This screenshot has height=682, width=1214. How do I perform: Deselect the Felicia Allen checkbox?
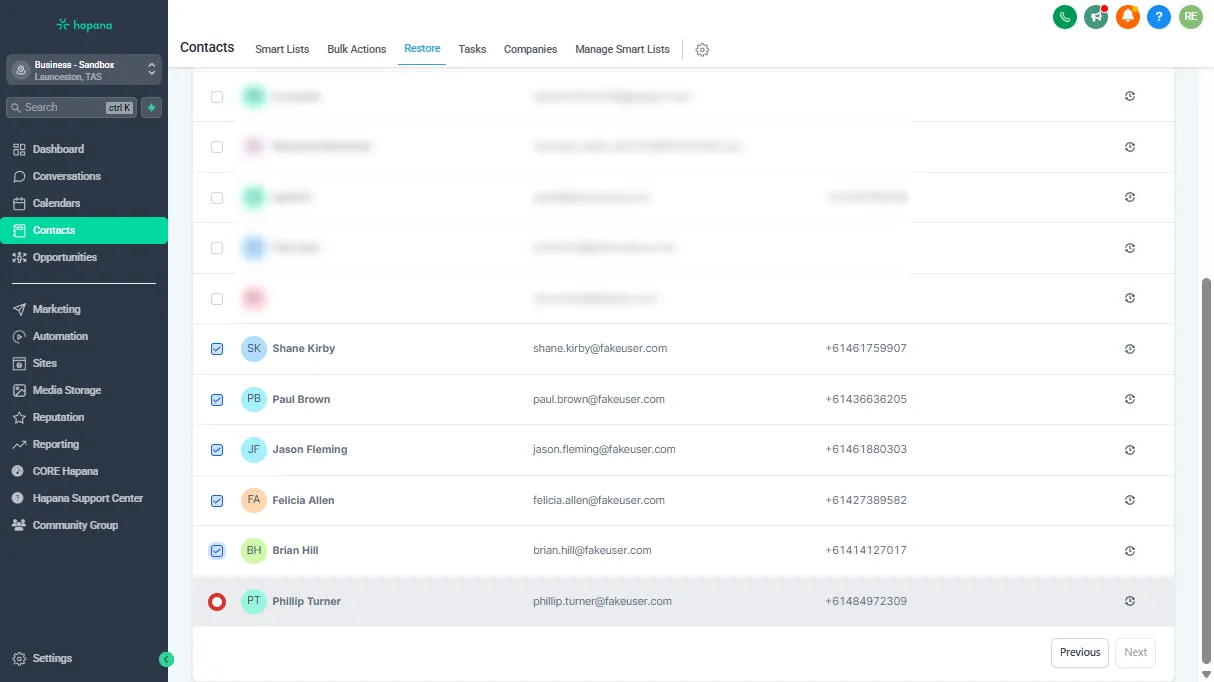click(x=217, y=501)
